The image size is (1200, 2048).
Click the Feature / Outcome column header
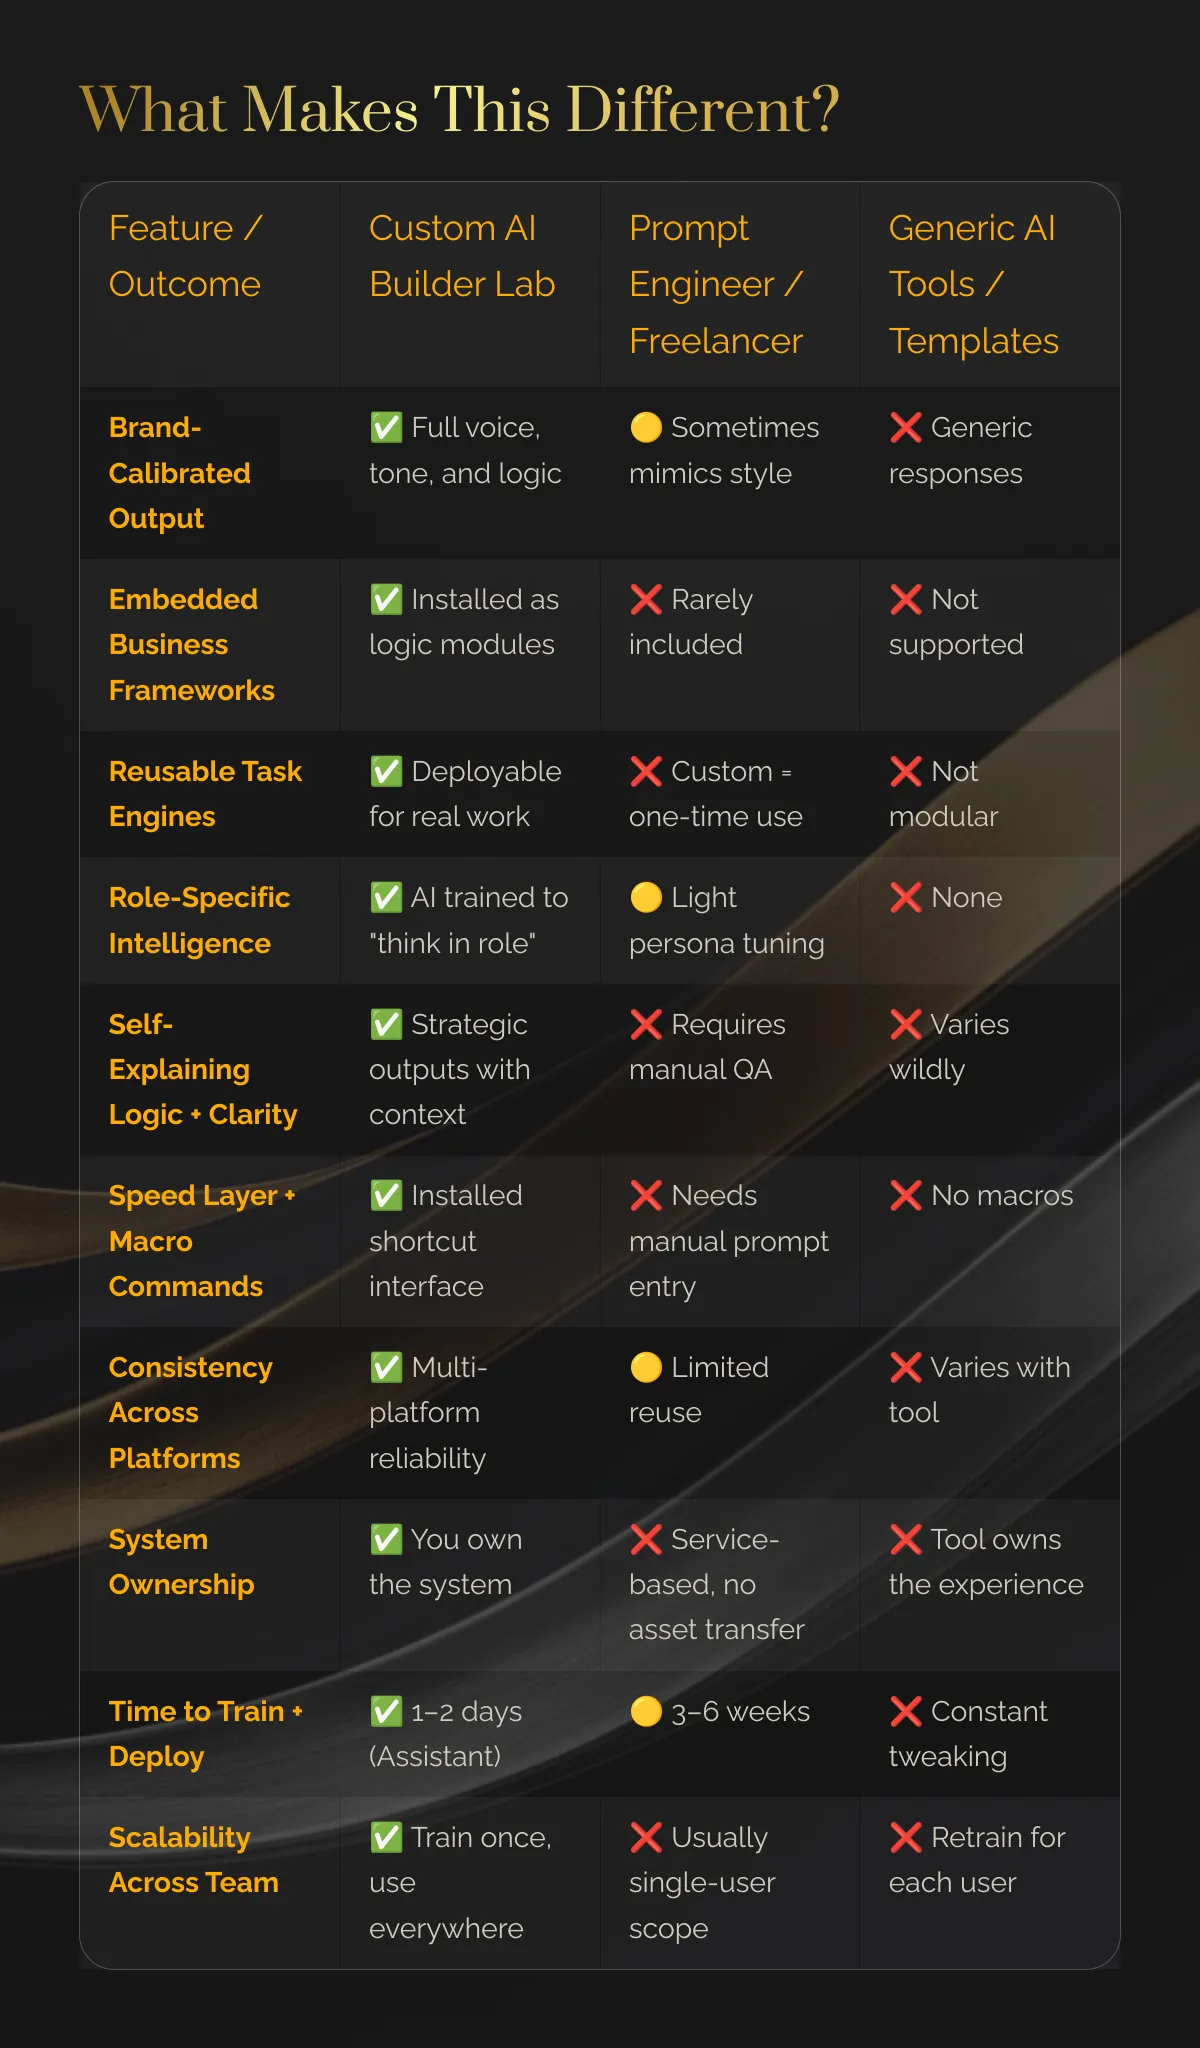(x=185, y=256)
